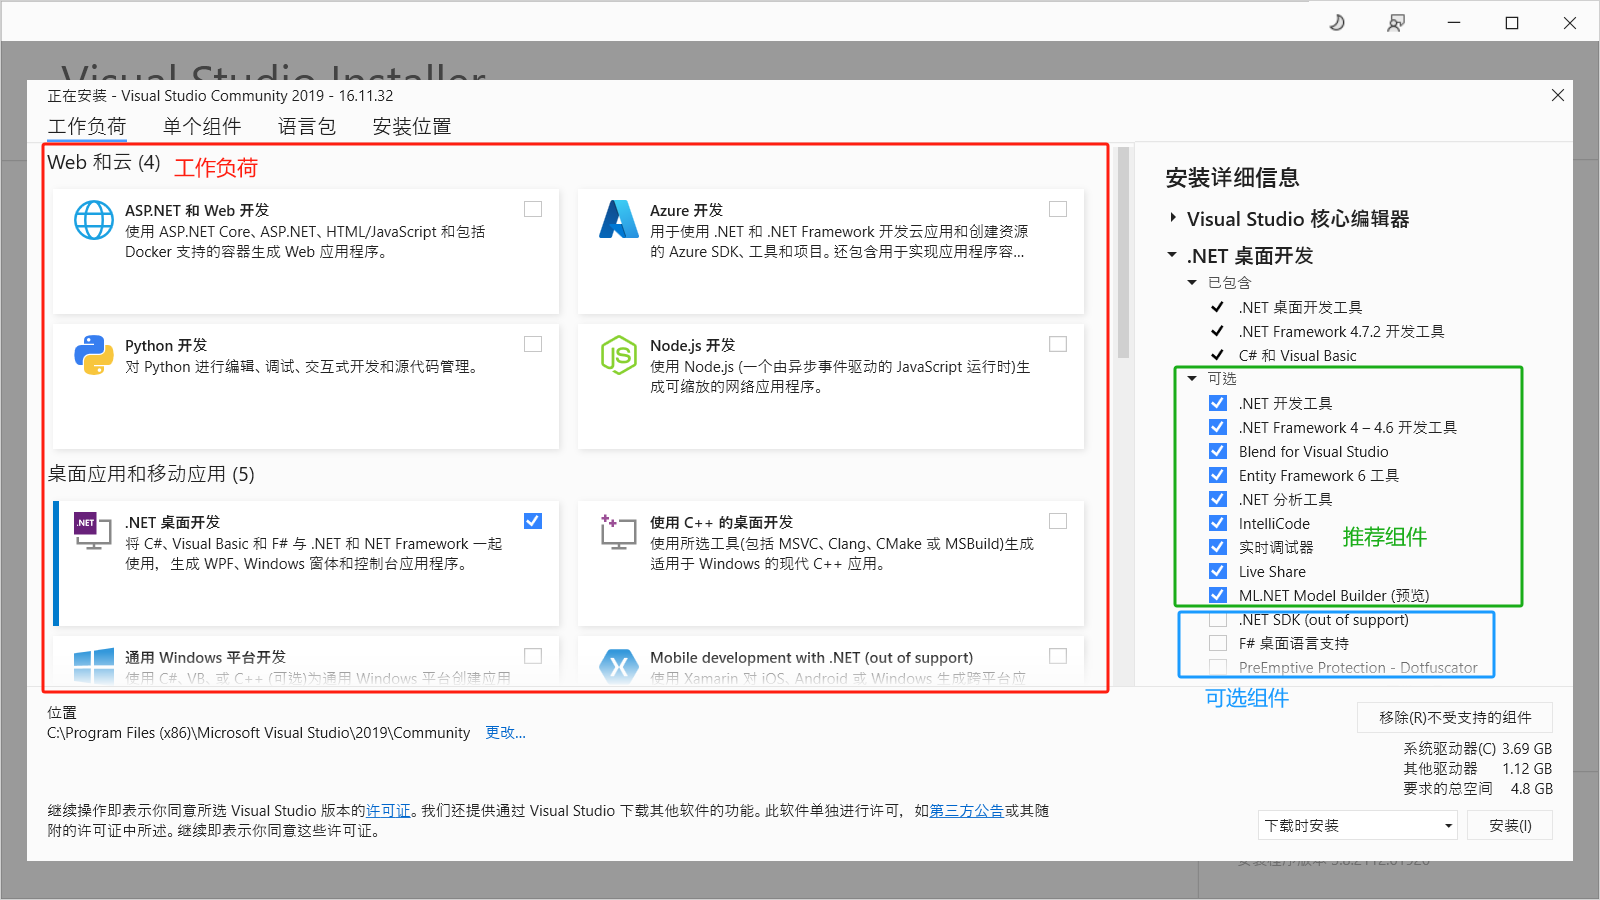Check the Azure 开发 workload checkbox
Screen dimensions: 1600x900
click(1058, 209)
